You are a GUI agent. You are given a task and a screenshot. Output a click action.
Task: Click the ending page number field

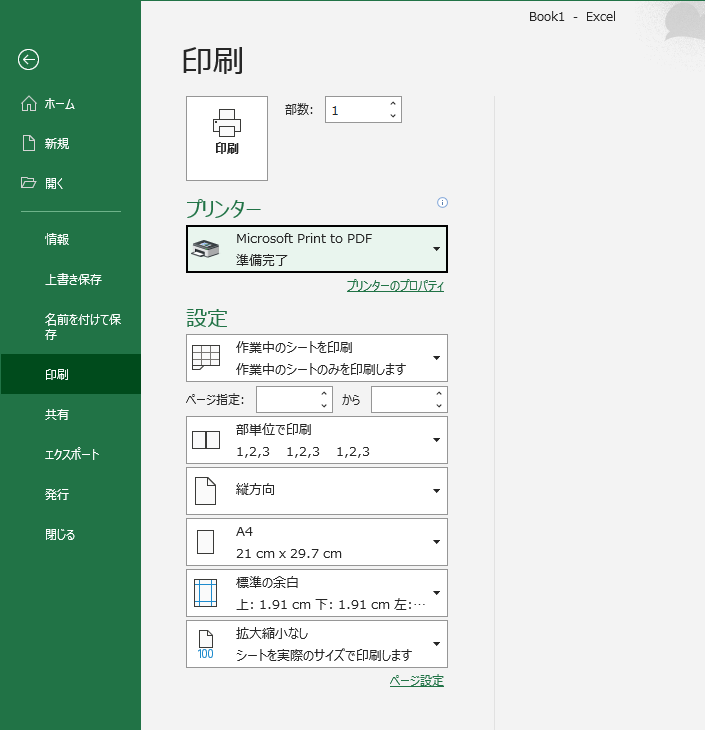(400, 400)
